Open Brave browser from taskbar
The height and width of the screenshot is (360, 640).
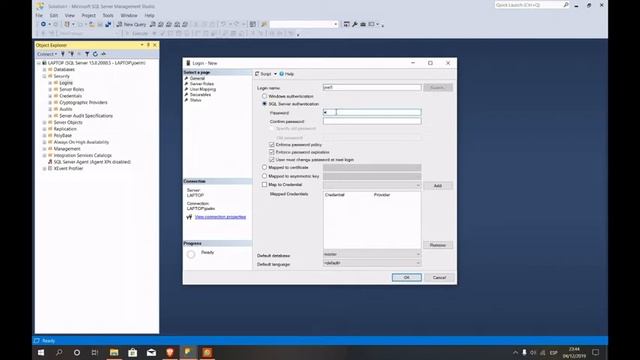pyautogui.click(x=170, y=352)
